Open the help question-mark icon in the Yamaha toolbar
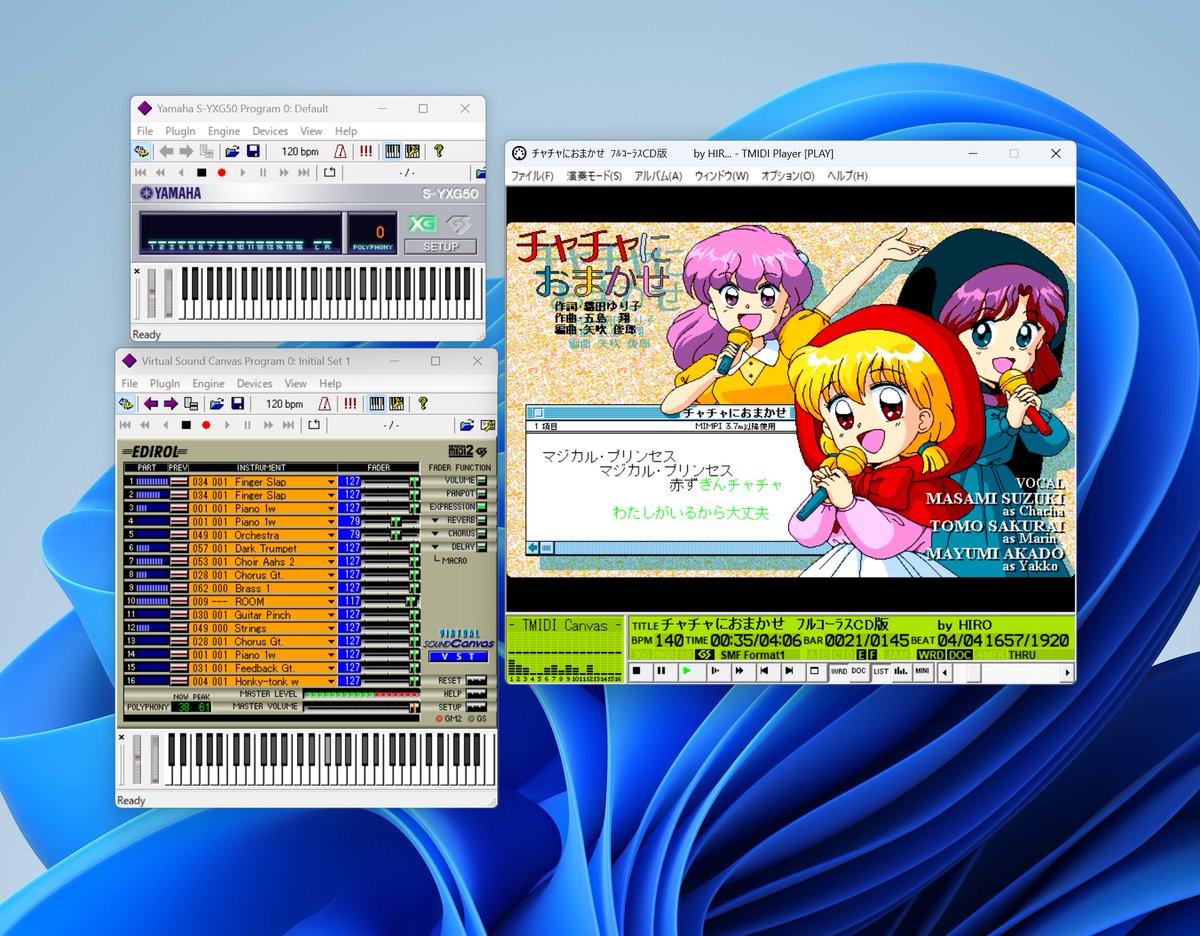 pyautogui.click(x=438, y=151)
